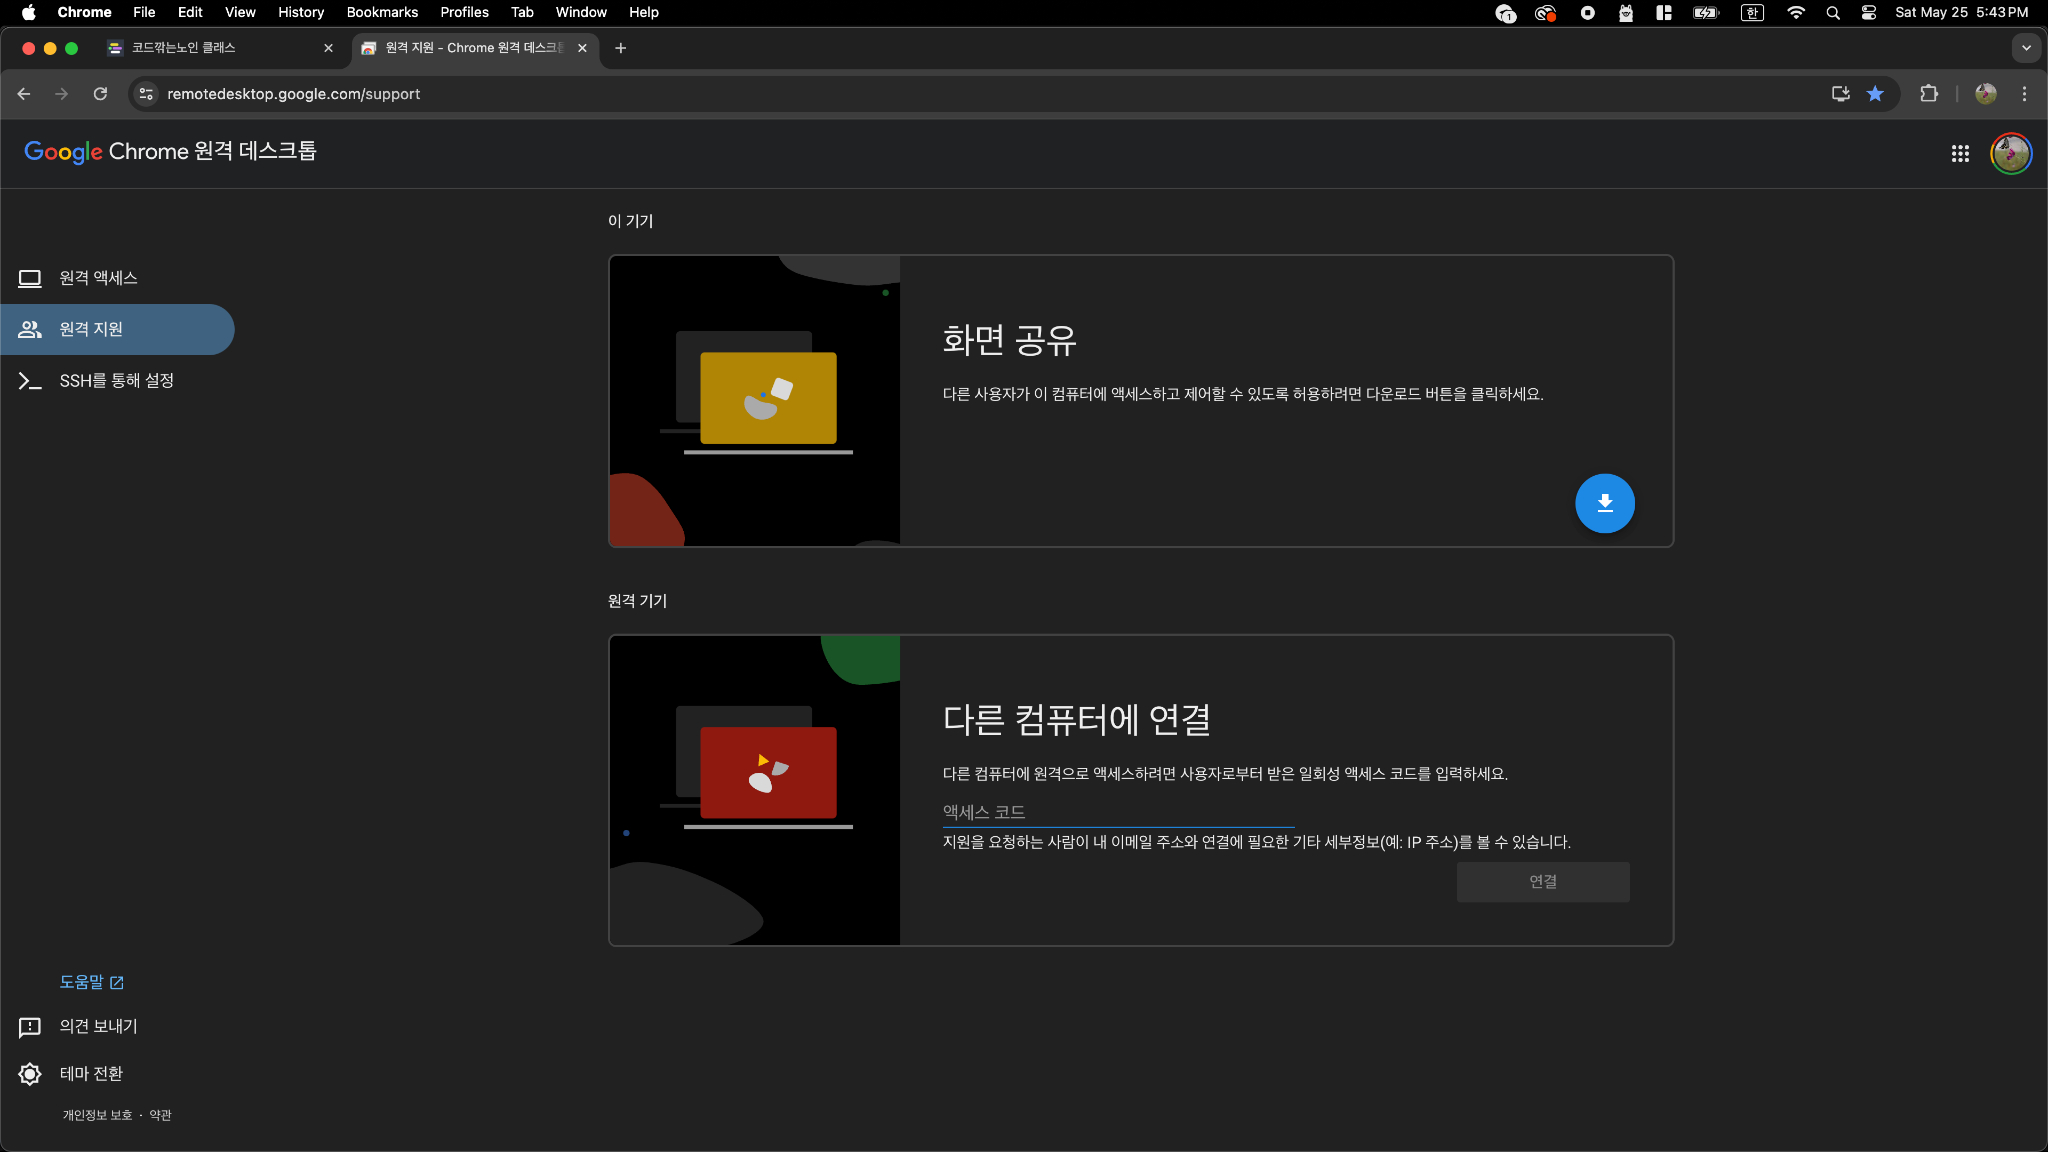This screenshot has width=2048, height=1152.
Task: Click 의견 보내기 feedback icon
Action: coord(30,1027)
